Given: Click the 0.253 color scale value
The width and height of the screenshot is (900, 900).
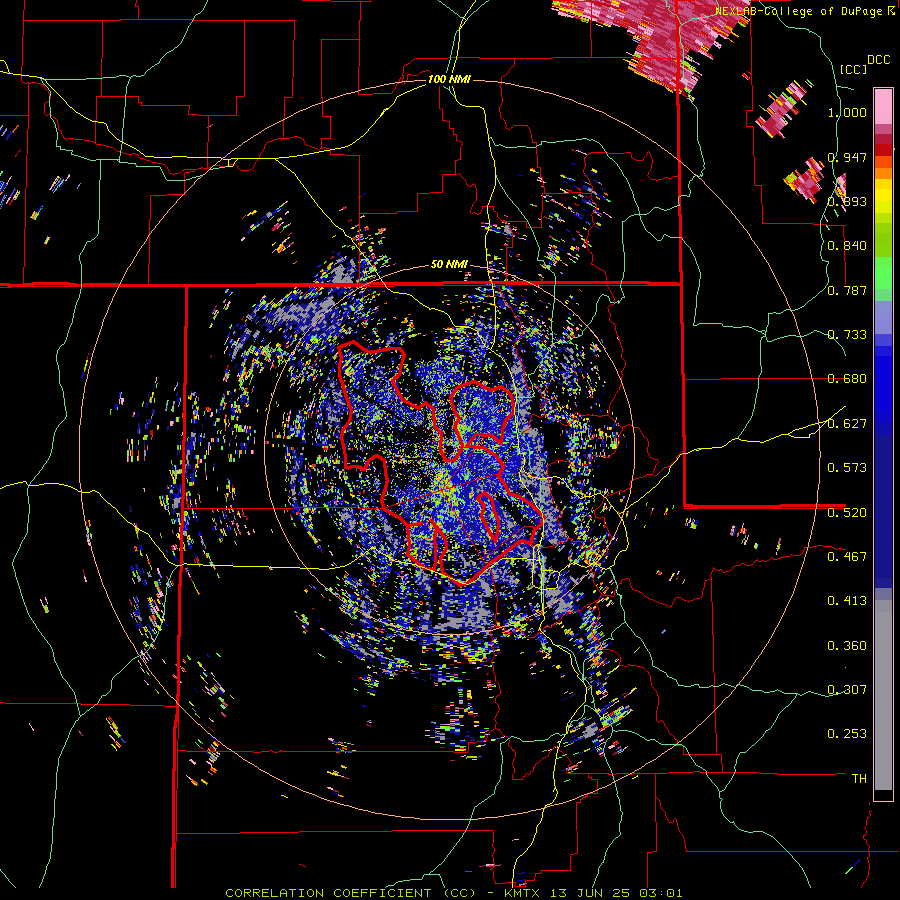Looking at the screenshot, I should 847,734.
